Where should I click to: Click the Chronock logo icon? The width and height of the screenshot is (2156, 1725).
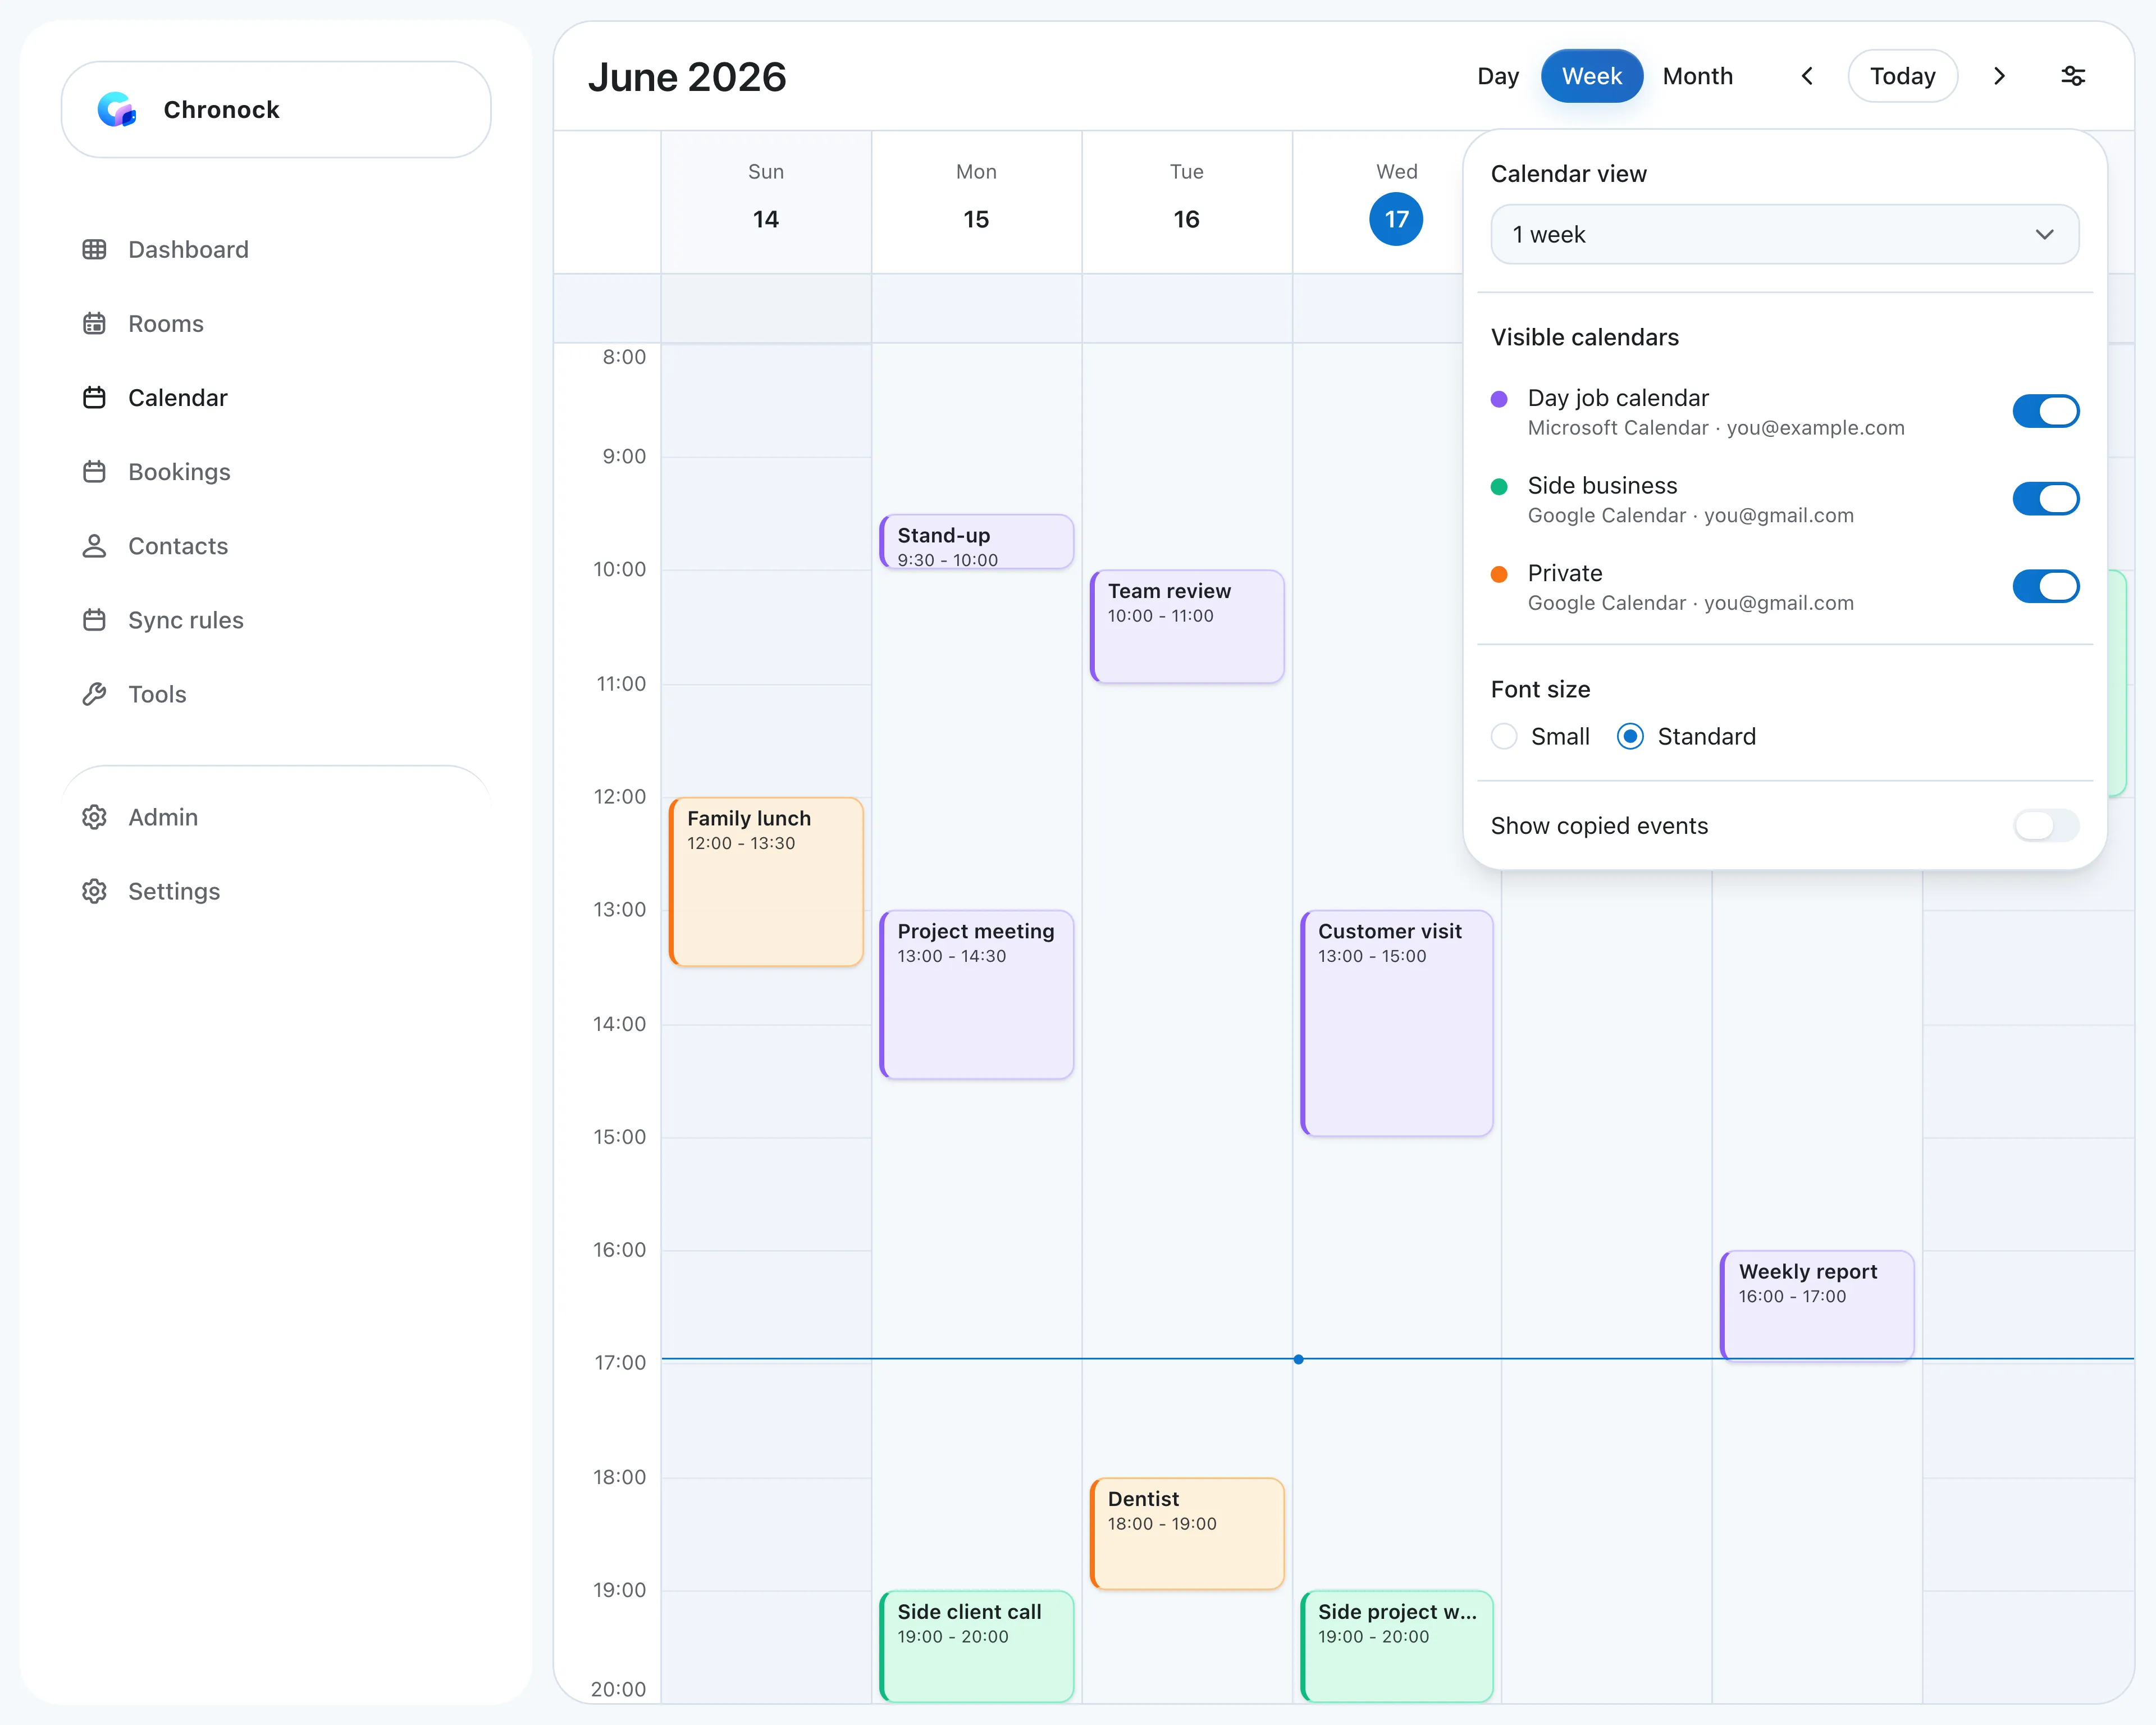pos(116,110)
